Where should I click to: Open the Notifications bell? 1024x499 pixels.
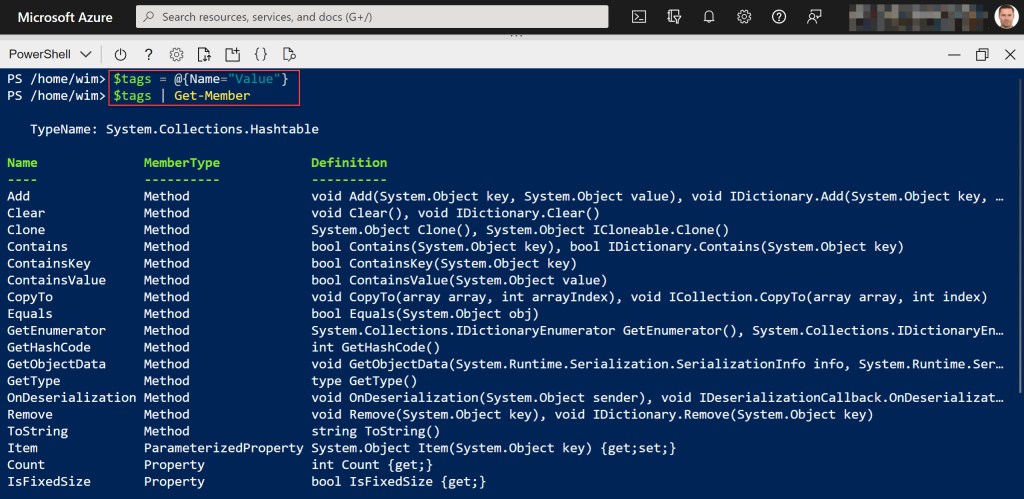709,17
